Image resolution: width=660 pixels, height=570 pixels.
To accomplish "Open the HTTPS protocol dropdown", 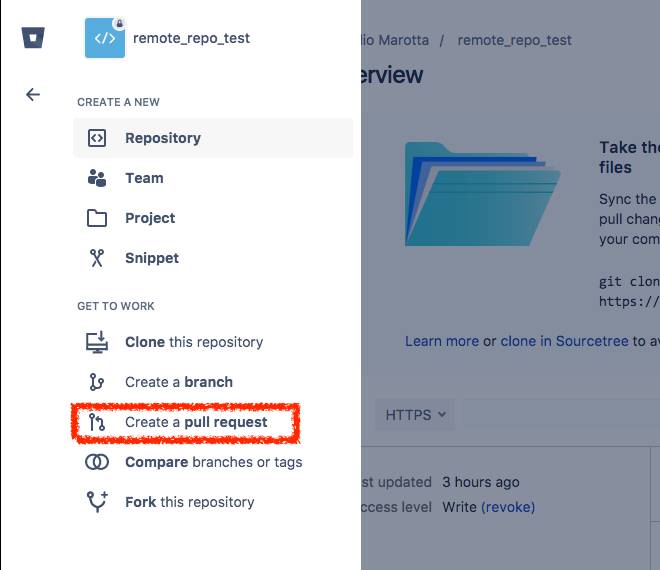I will [x=415, y=415].
